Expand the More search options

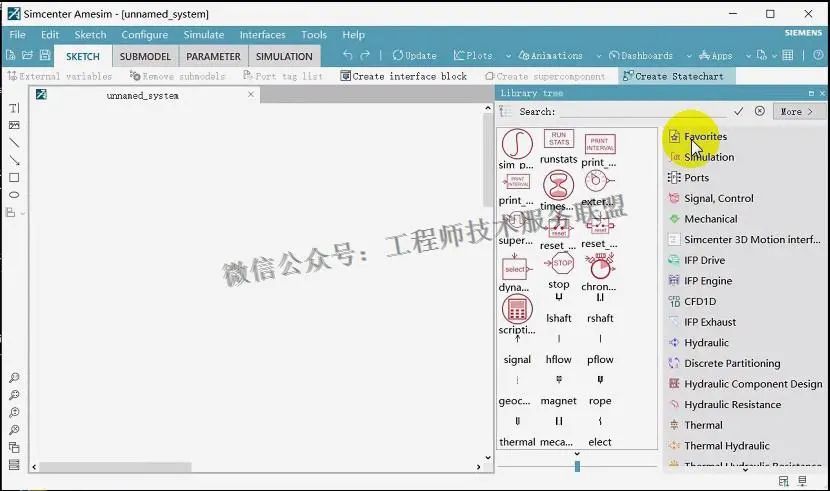[x=797, y=112]
